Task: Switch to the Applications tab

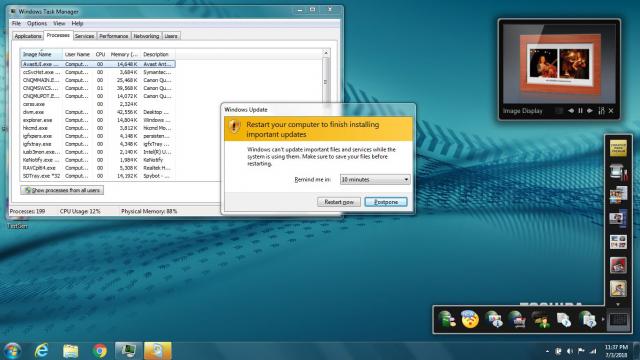Action: click(28, 36)
